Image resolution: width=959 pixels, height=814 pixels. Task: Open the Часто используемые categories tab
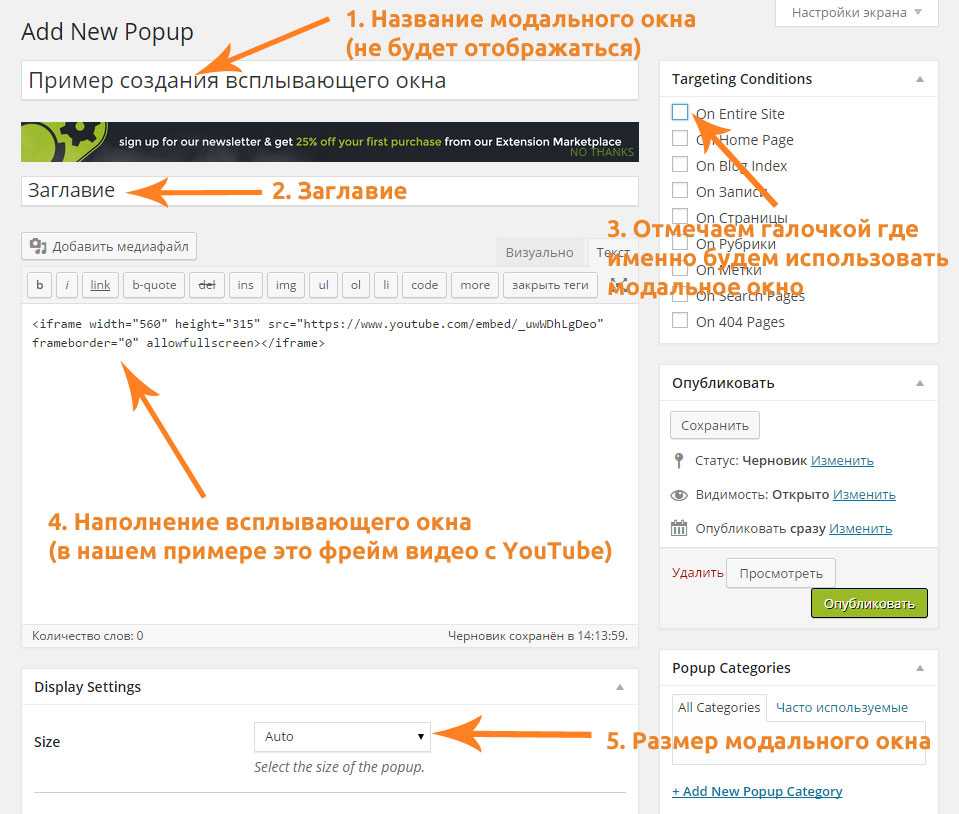(x=841, y=707)
